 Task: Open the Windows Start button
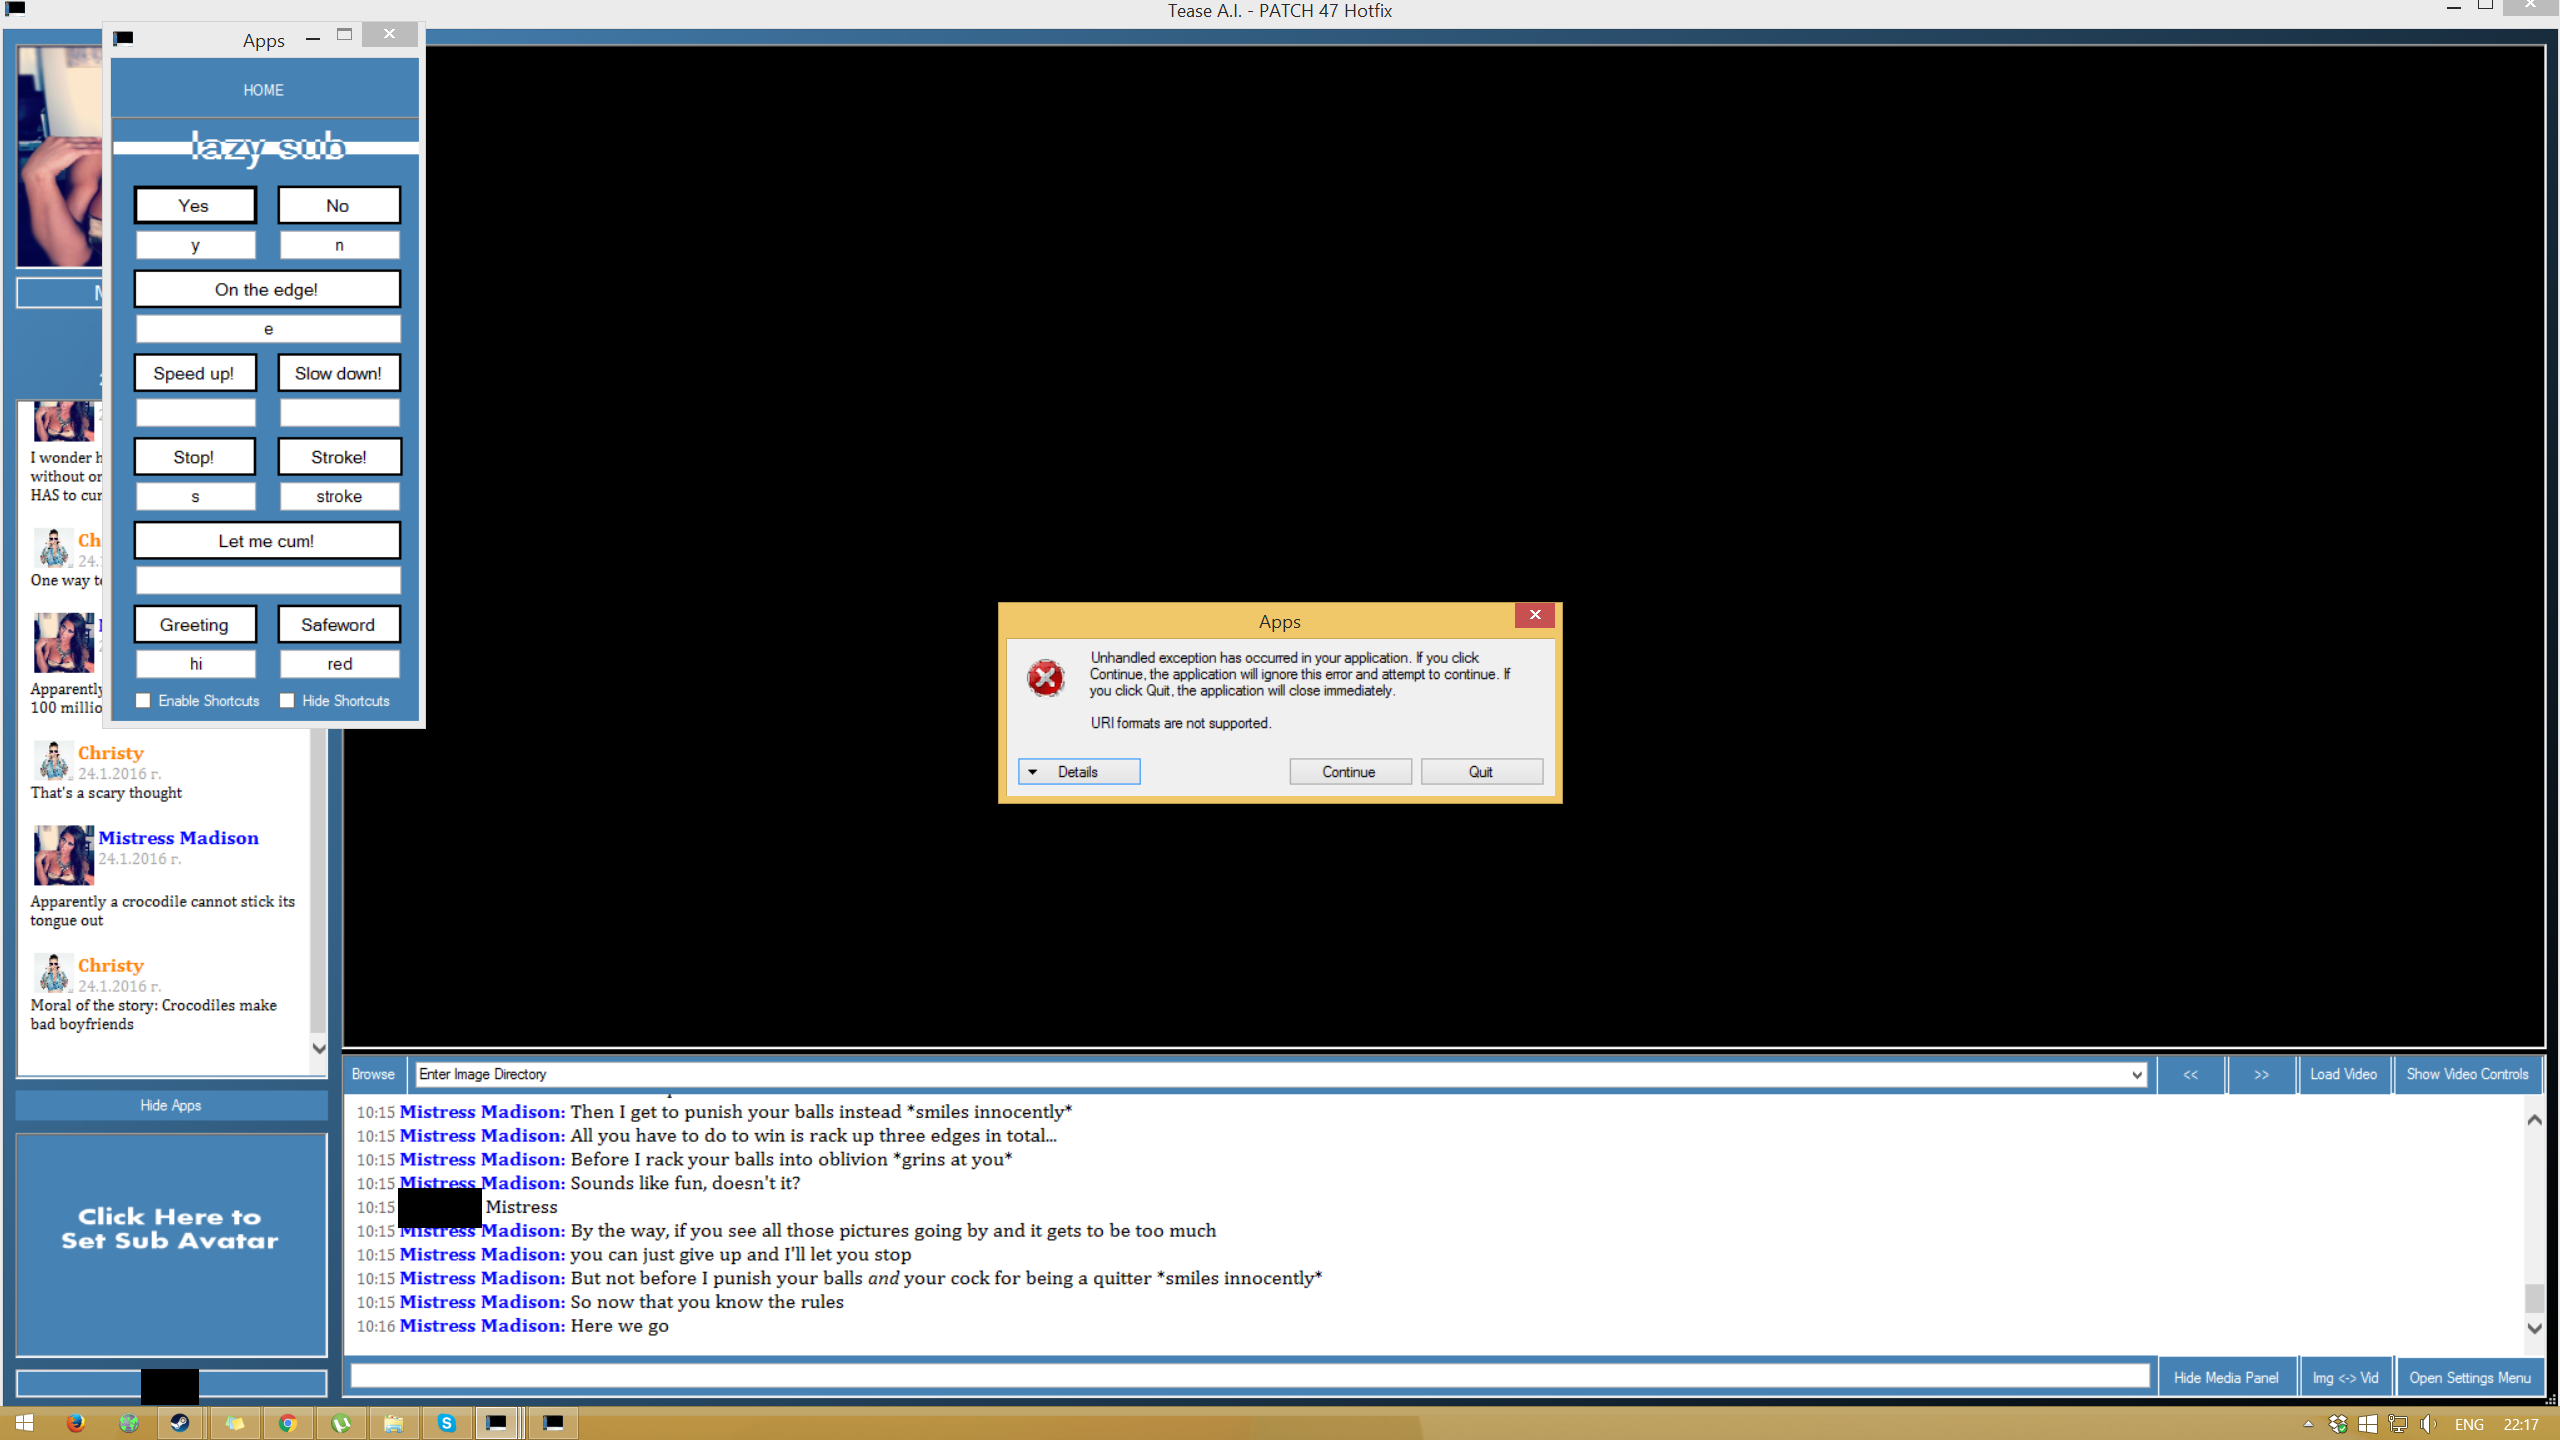coord(24,1423)
